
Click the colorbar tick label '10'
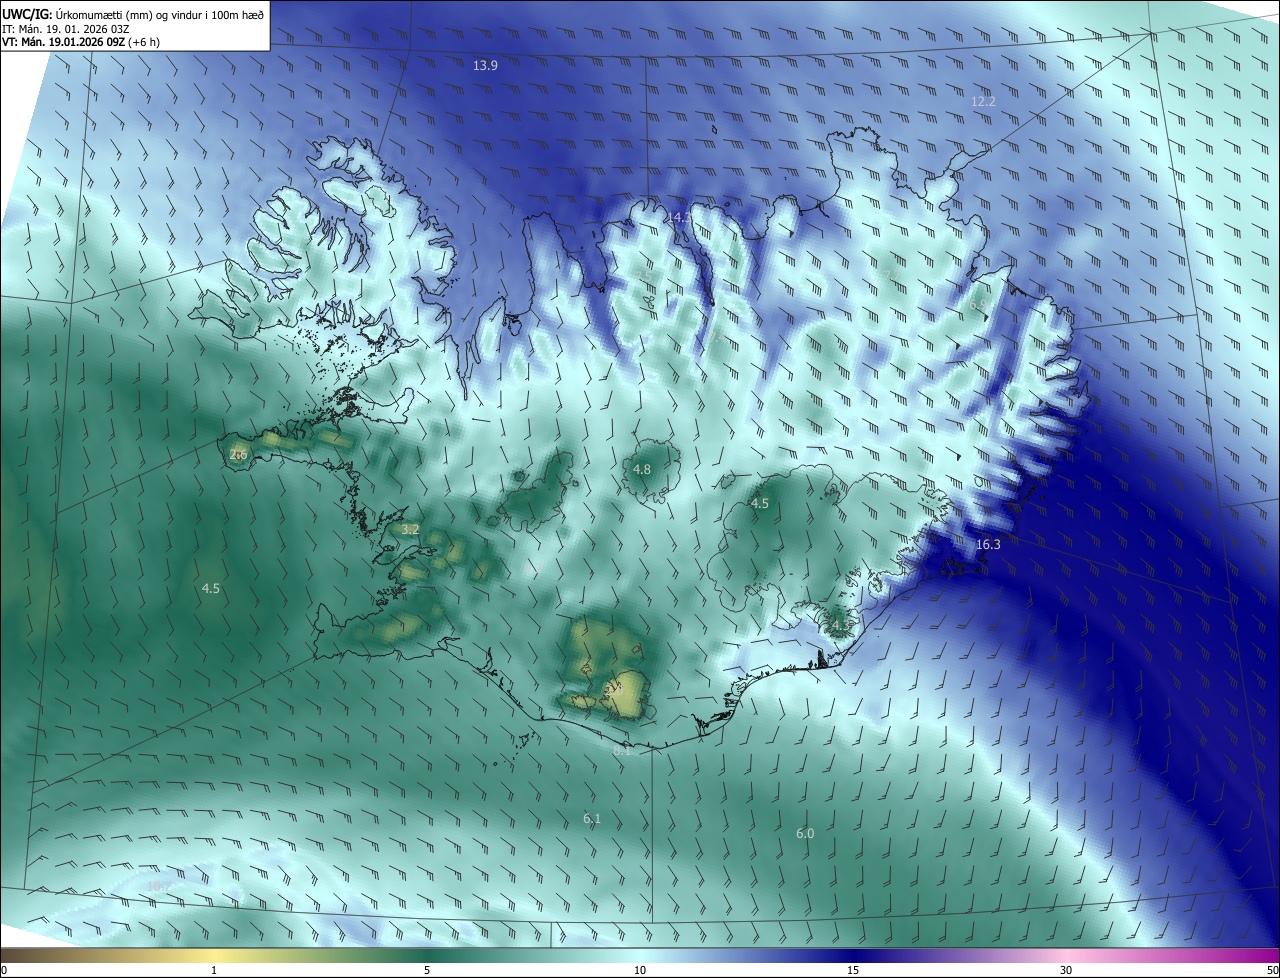[640, 970]
